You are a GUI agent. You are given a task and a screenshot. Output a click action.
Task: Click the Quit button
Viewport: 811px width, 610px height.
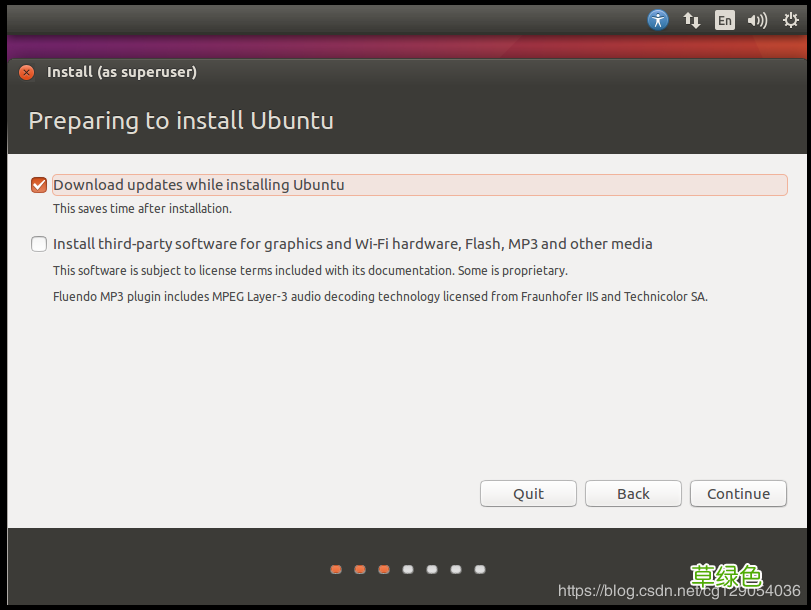pyautogui.click(x=528, y=494)
